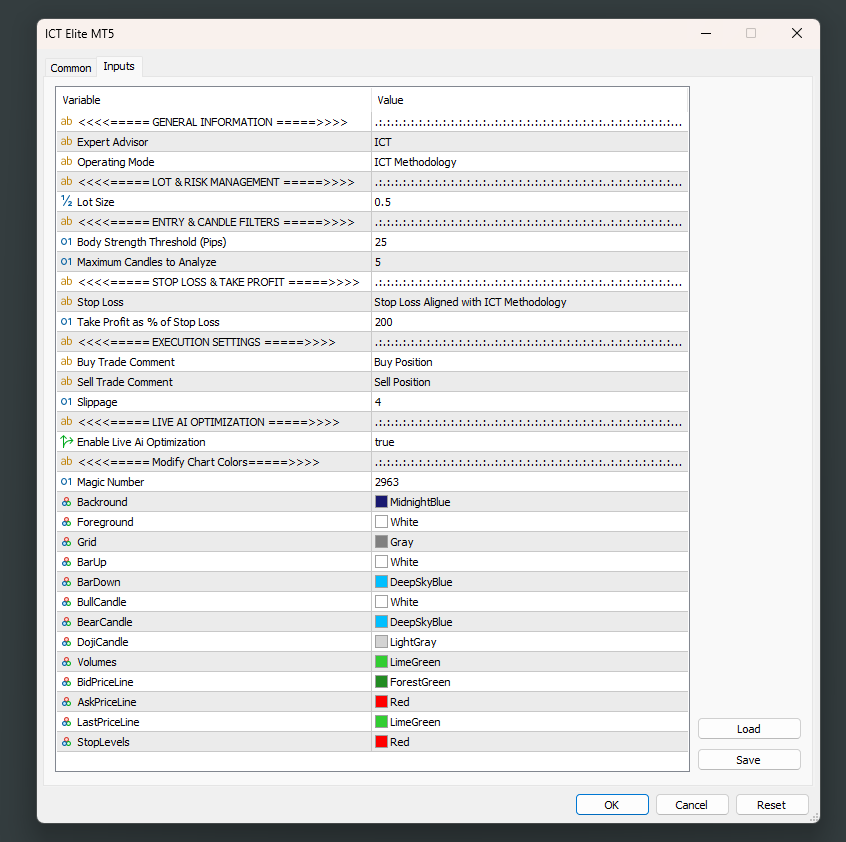Edit the Slippage value 4
The height and width of the screenshot is (842, 846).
pyautogui.click(x=530, y=401)
